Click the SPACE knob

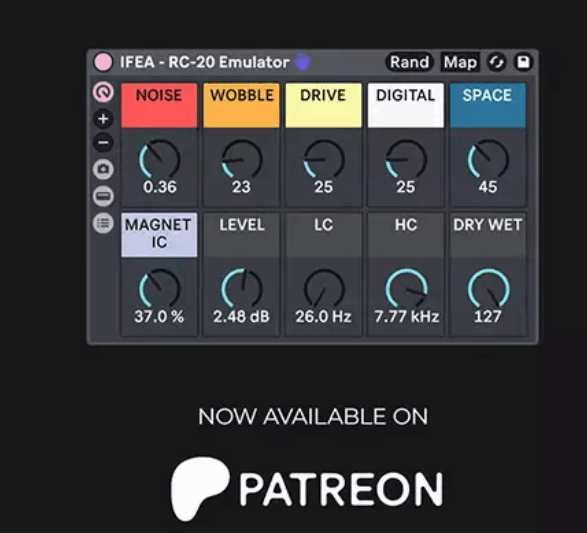[x=488, y=159]
